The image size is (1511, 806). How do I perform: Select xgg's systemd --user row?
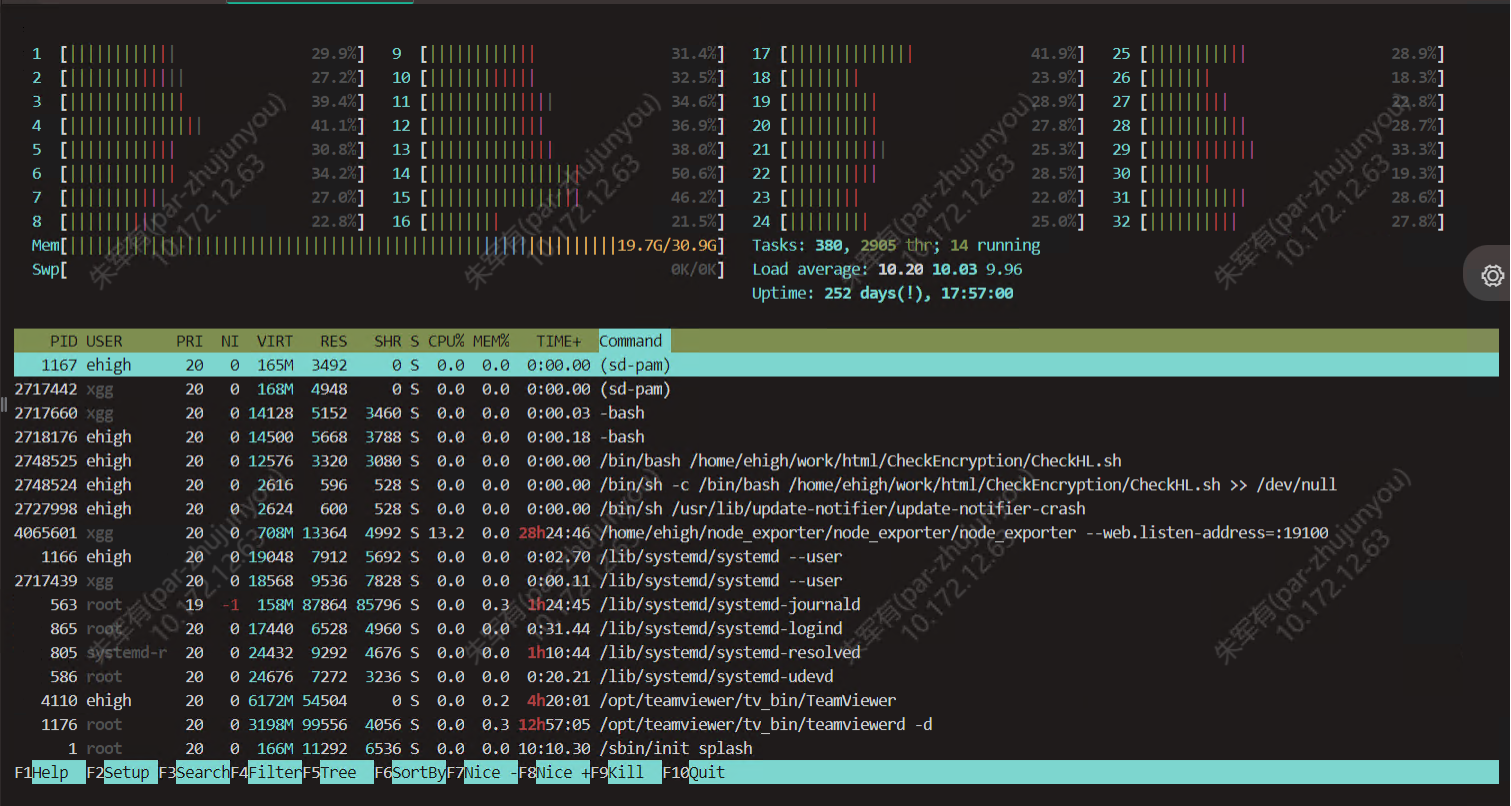[x=756, y=581]
